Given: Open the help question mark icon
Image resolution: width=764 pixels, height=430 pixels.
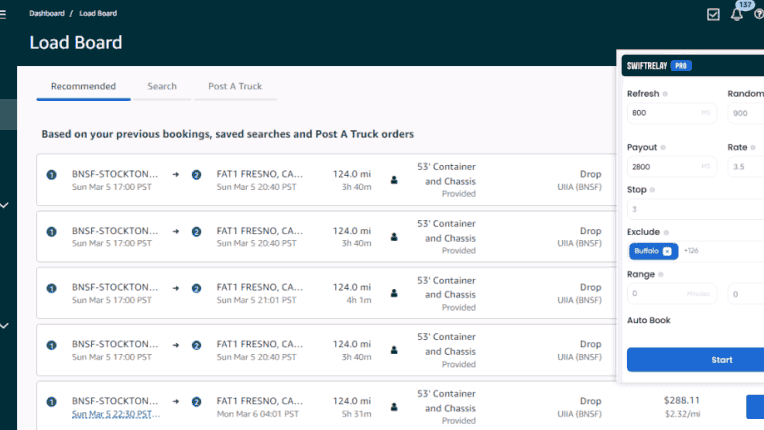Looking at the screenshot, I should [x=759, y=14].
